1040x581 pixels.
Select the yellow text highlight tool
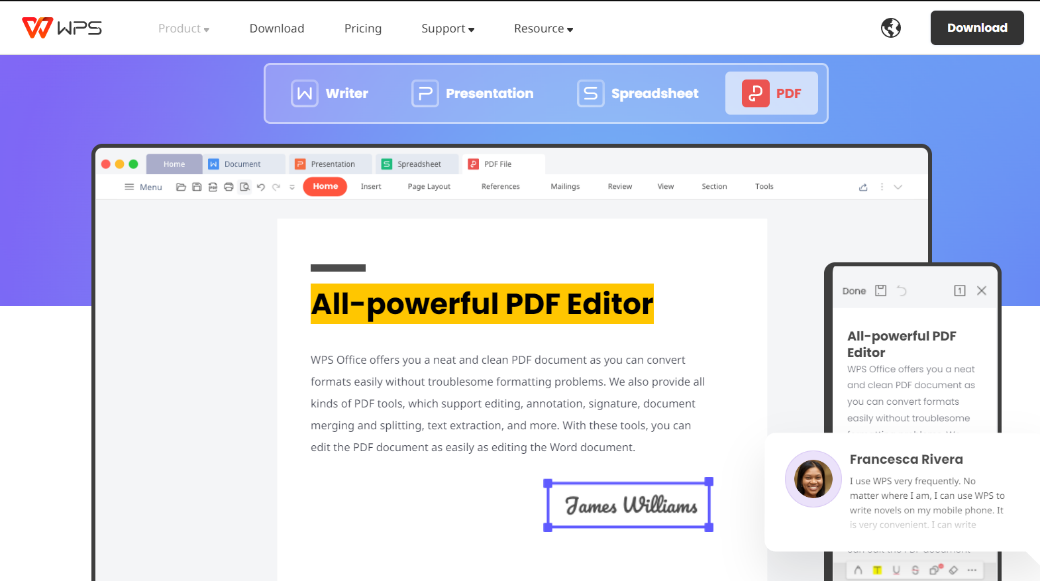[877, 570]
